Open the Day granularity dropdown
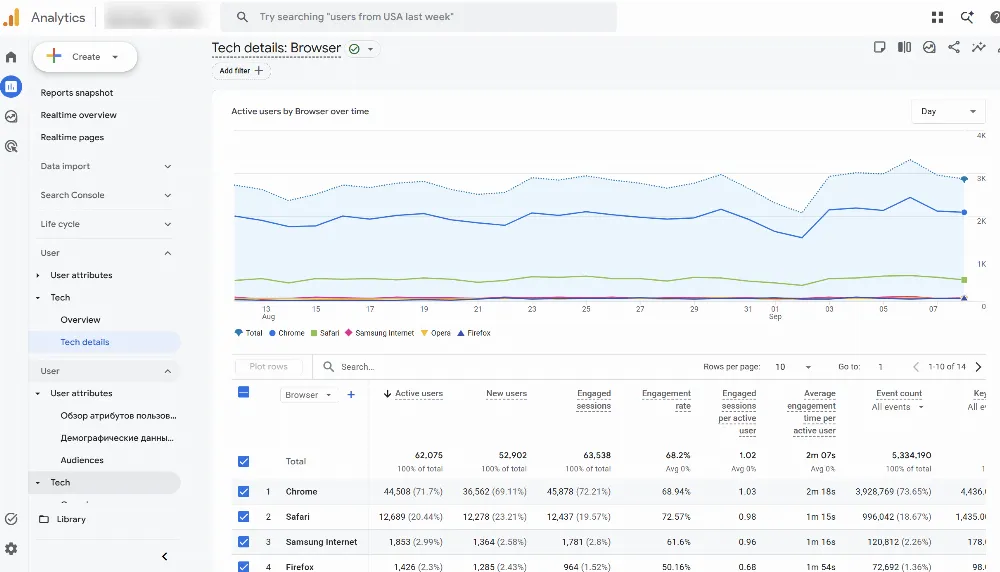Image resolution: width=1000 pixels, height=572 pixels. 948,111
